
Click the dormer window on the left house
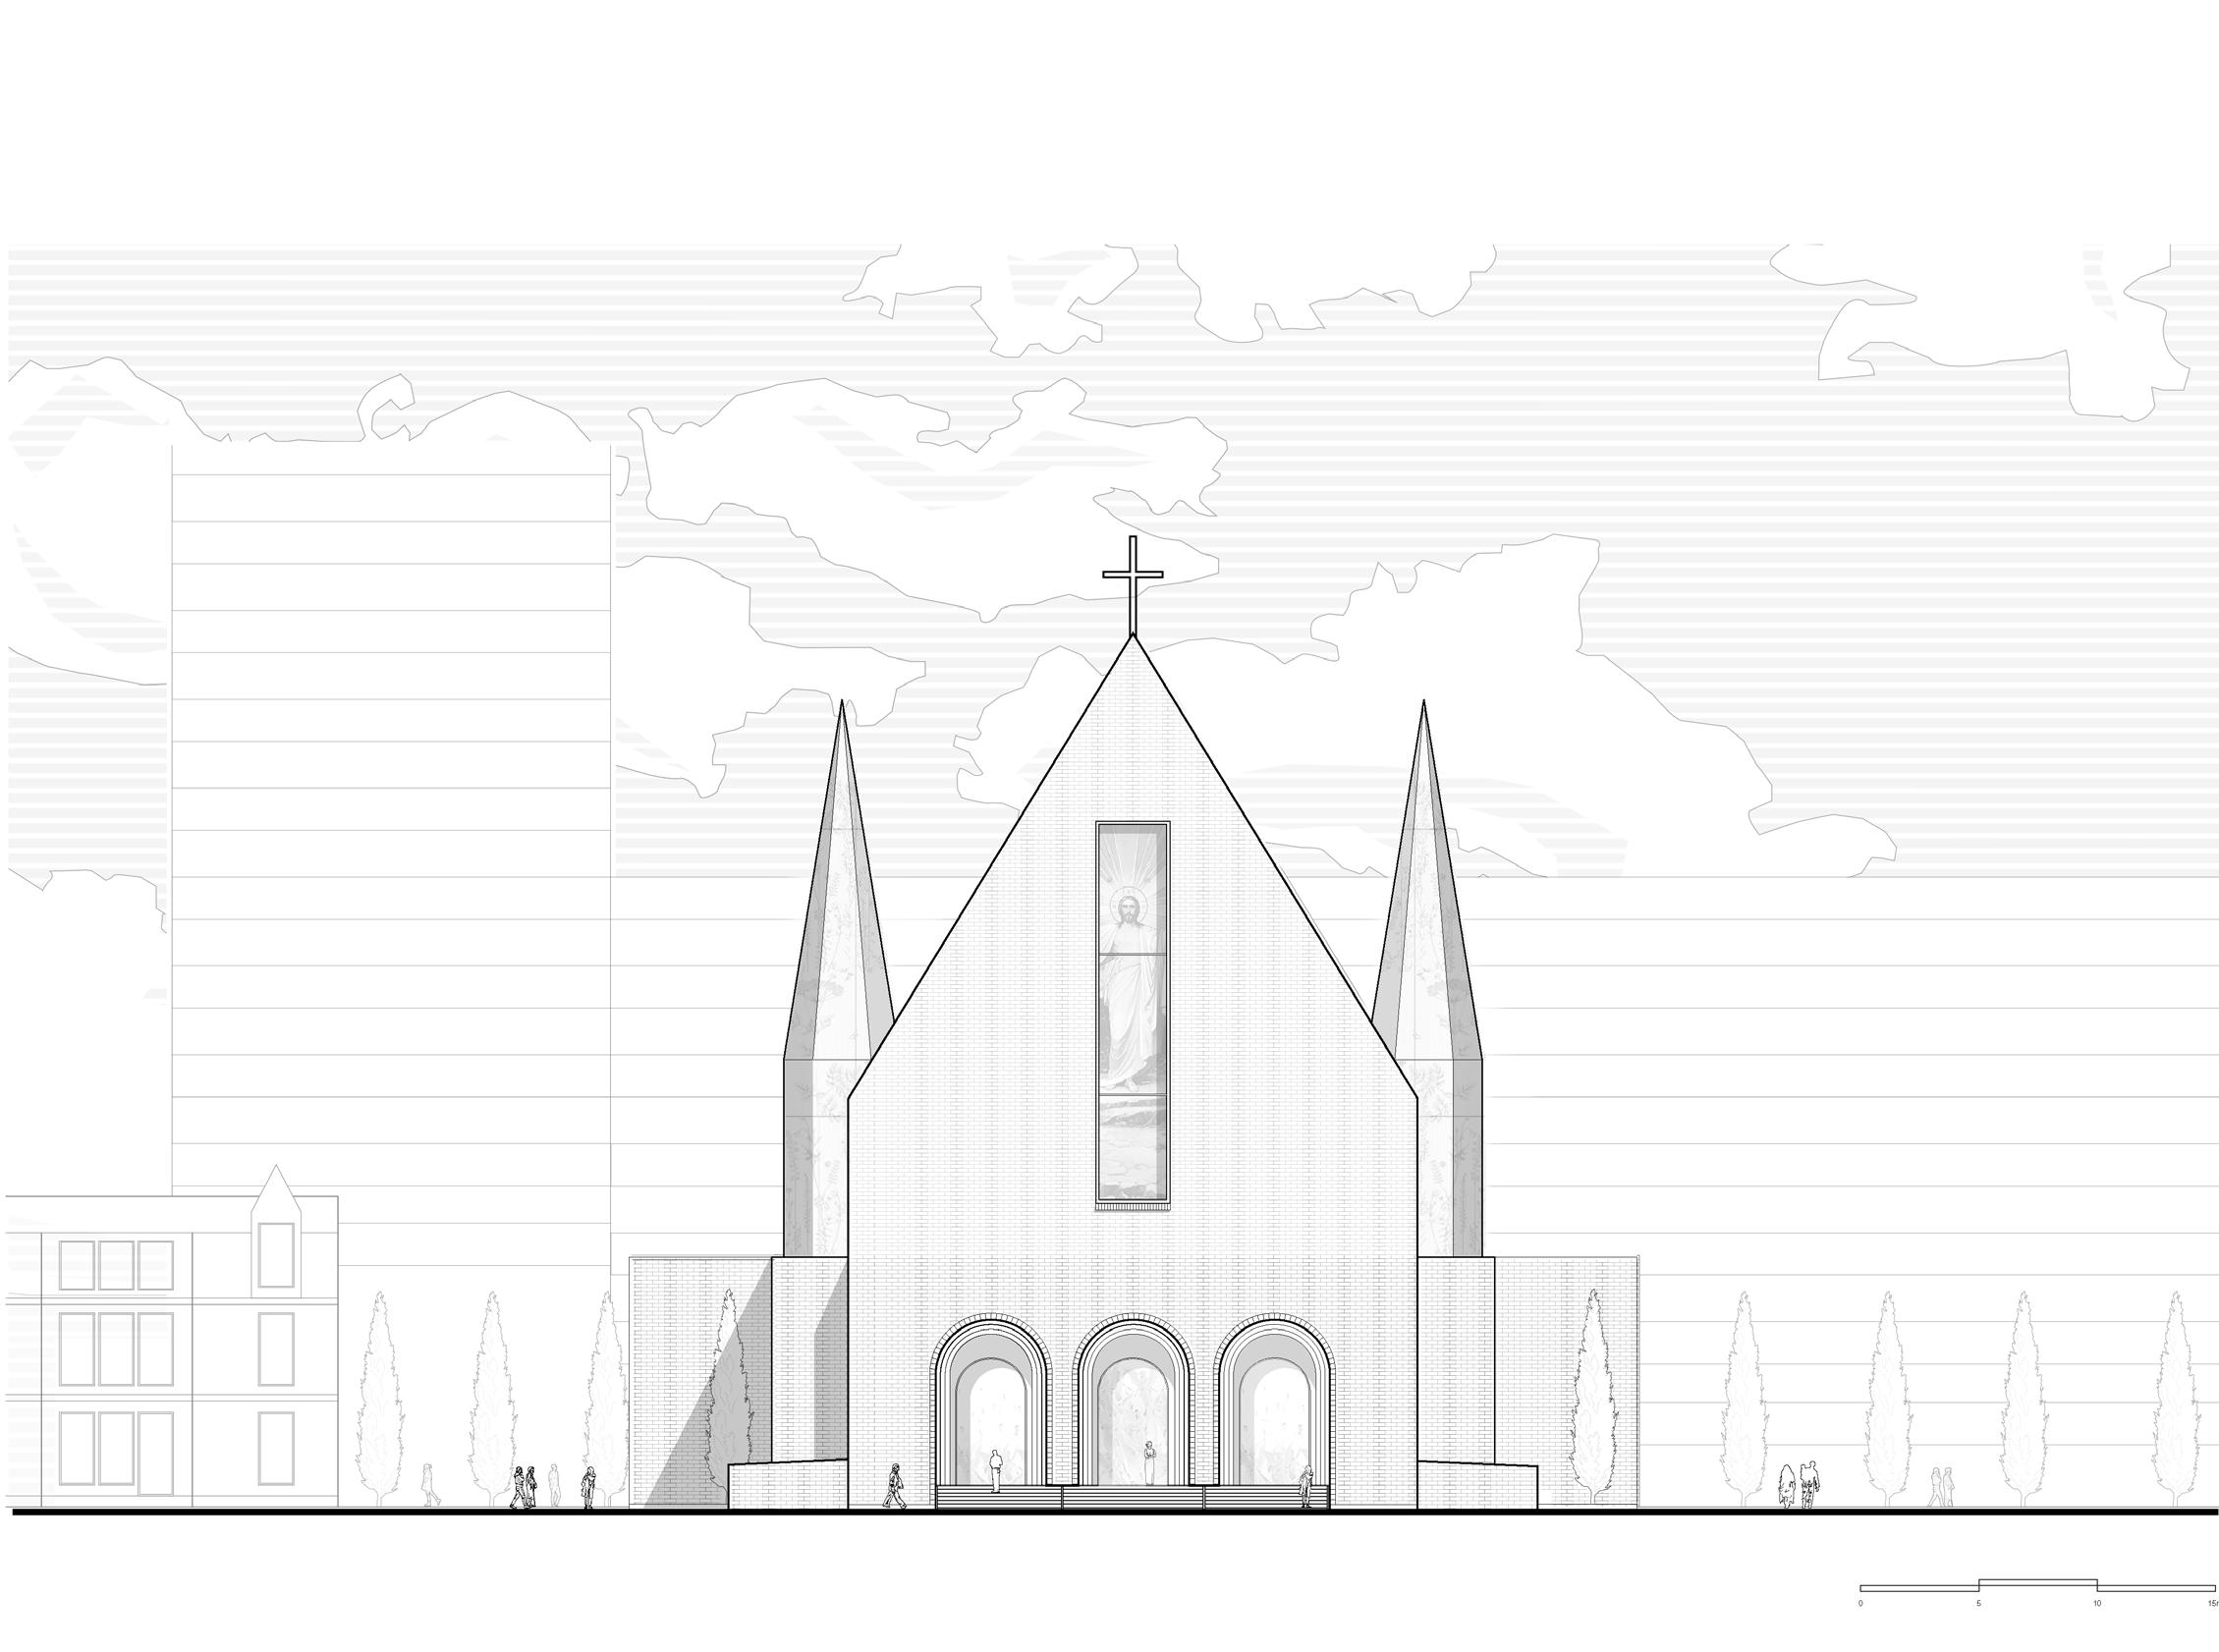[277, 1254]
